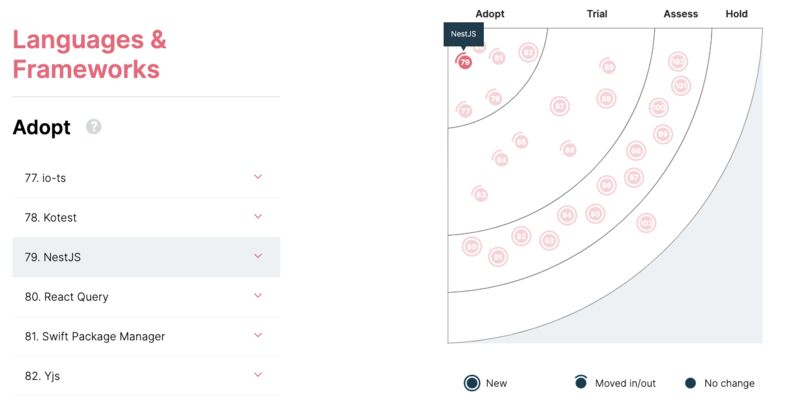Select blip 82 on the radar
800x414 pixels.
point(529,52)
